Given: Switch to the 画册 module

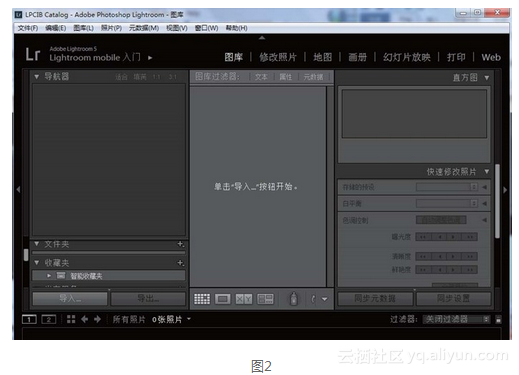Looking at the screenshot, I should 358,57.
